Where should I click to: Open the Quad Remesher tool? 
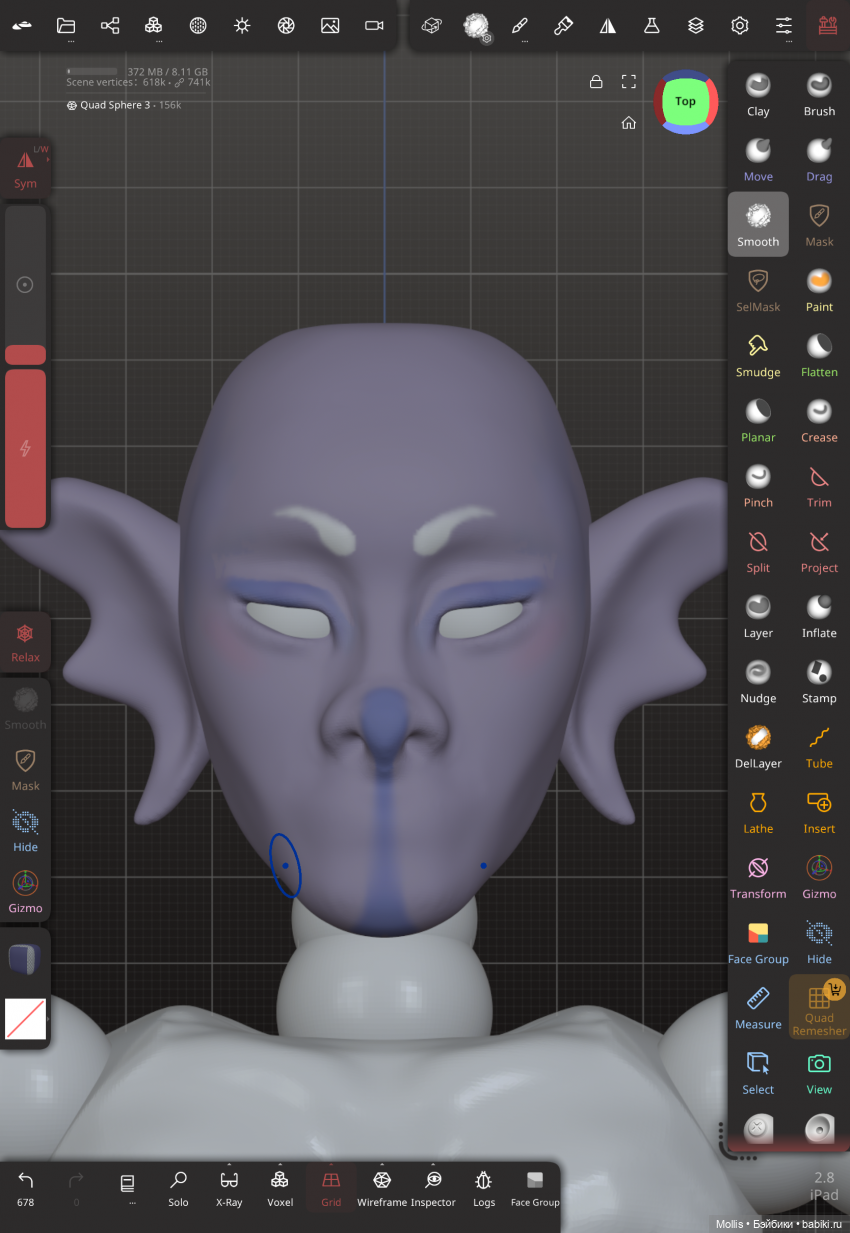819,1007
